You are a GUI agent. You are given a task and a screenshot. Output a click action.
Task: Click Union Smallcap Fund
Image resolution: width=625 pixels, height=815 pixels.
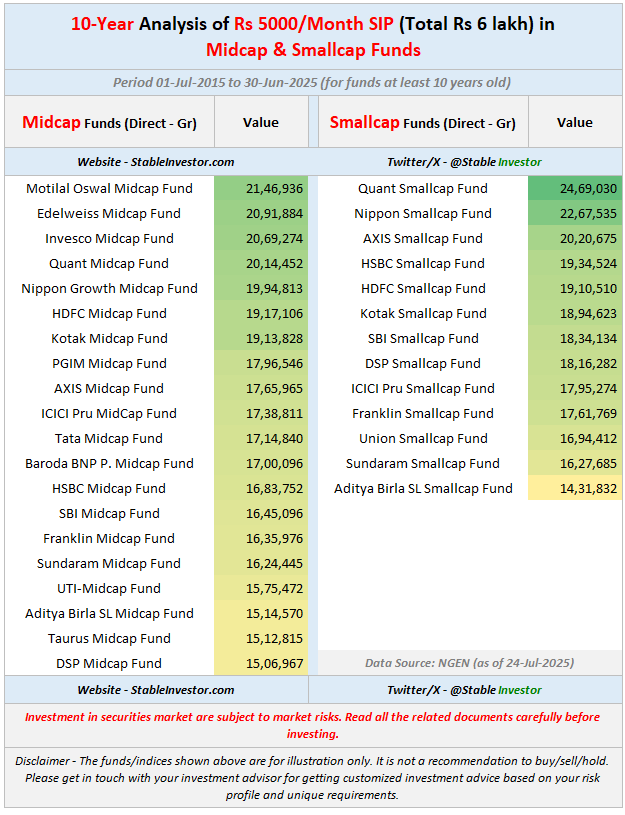coord(423,438)
